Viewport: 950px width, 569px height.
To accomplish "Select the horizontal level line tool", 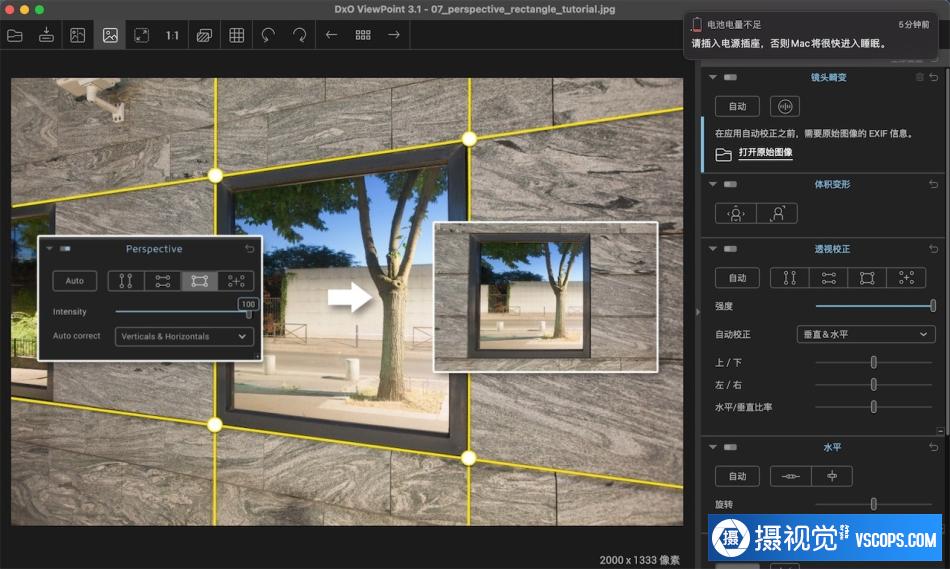I will click(791, 476).
